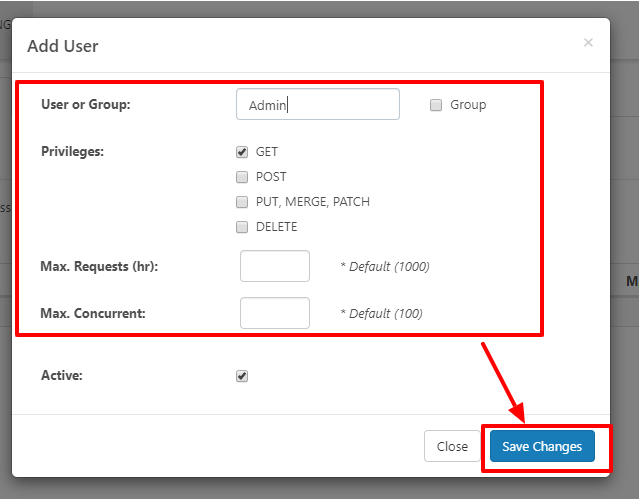
Task: Click the 'POST' label text
Action: click(271, 177)
